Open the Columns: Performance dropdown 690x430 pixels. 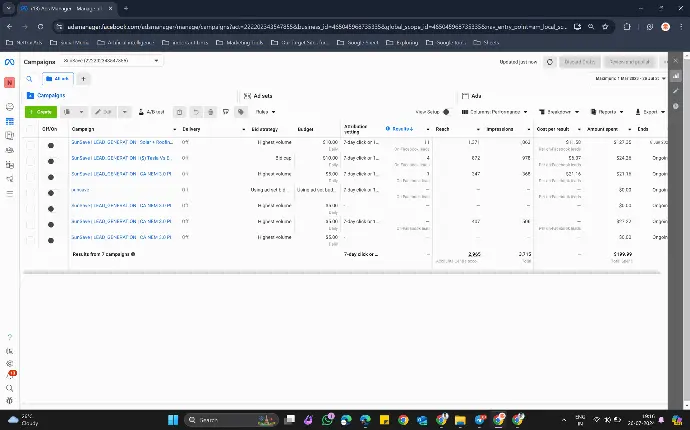point(494,112)
